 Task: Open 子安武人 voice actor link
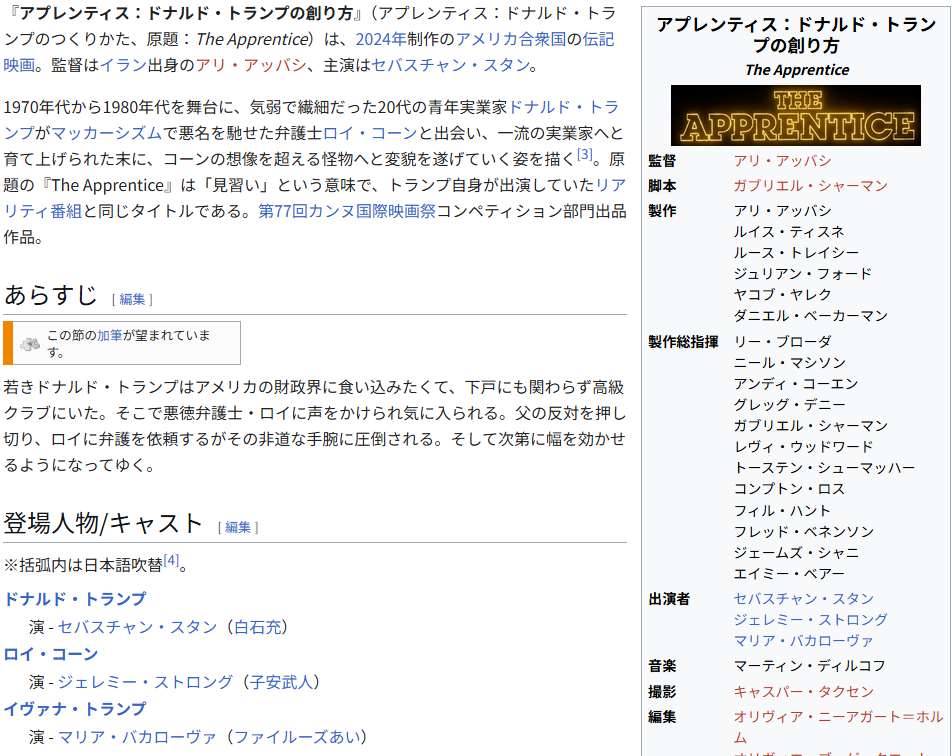[x=283, y=682]
